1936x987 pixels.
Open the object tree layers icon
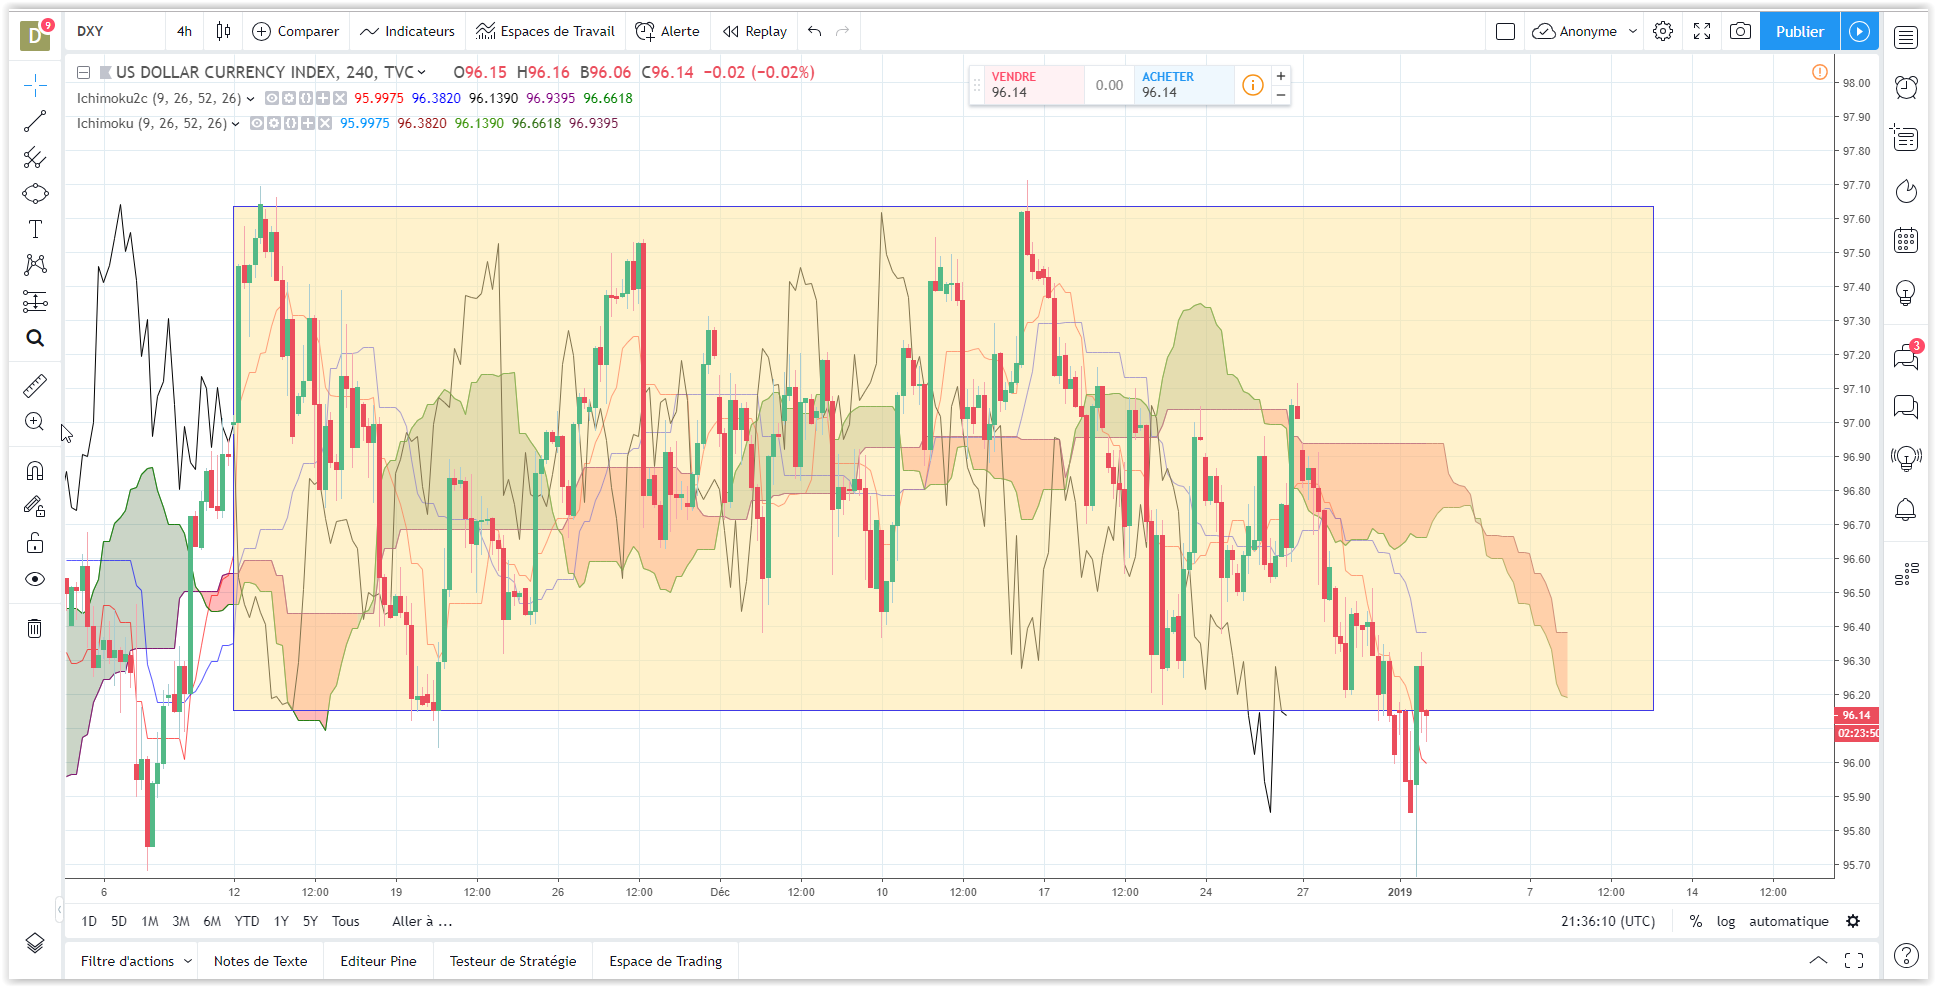pos(35,943)
